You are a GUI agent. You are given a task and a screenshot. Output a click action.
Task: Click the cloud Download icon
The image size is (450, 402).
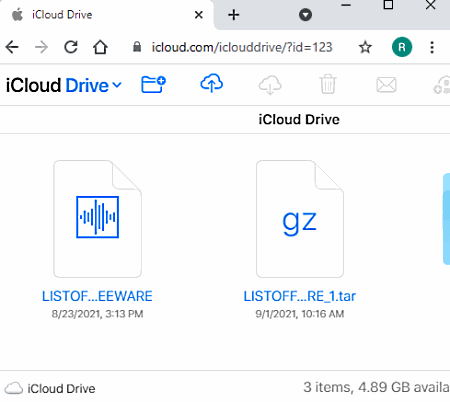click(270, 85)
